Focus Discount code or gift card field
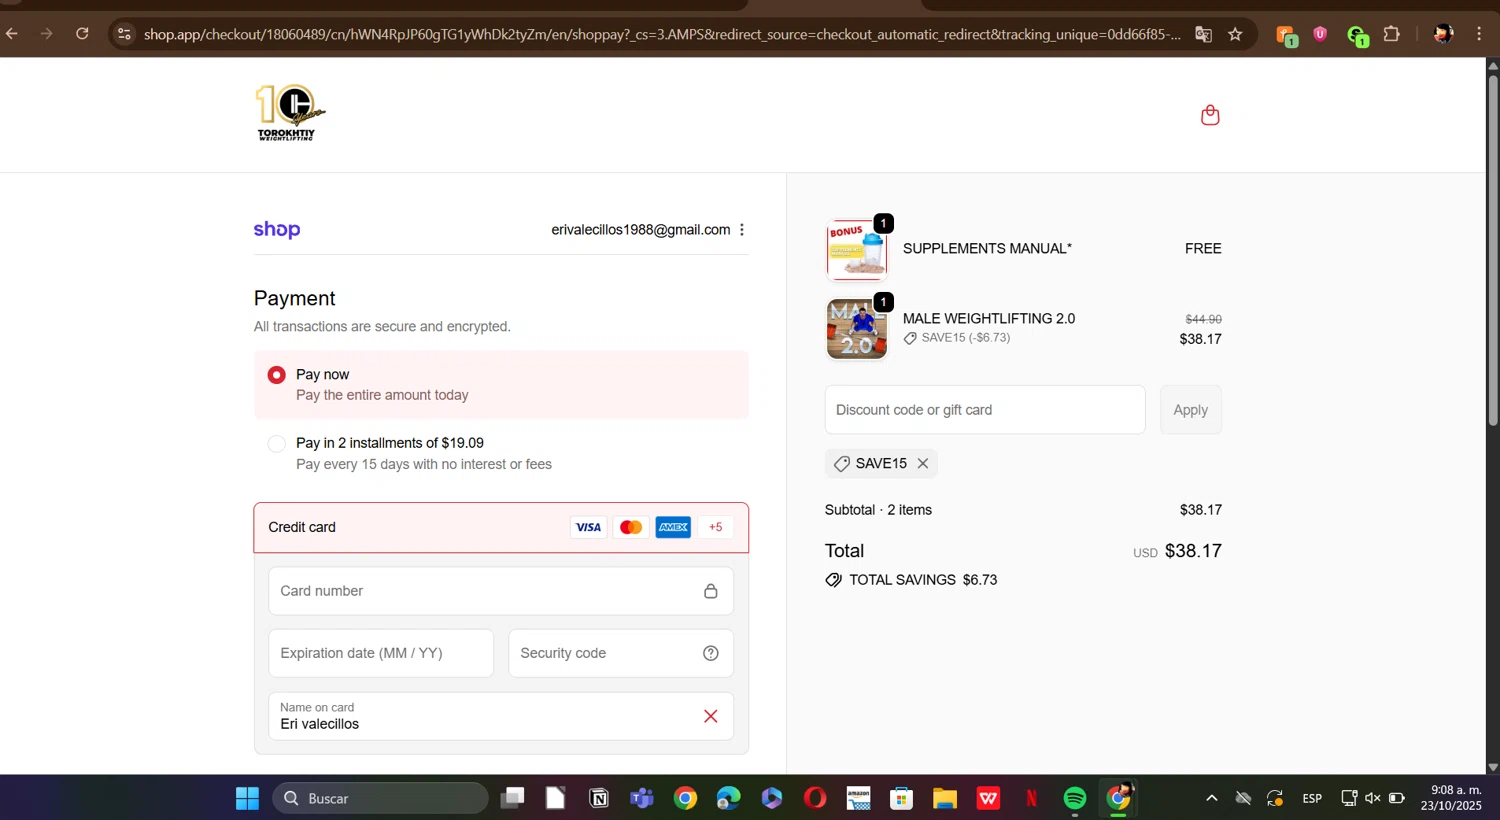Image resolution: width=1500 pixels, height=820 pixels. tap(985, 410)
